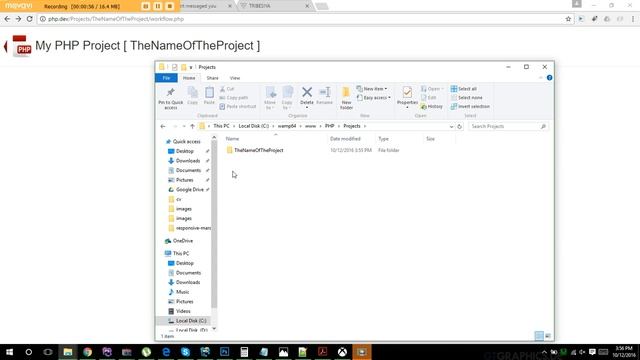This screenshot has height=360, width=640.
Task: Open Music under This PC
Action: pyautogui.click(x=182, y=292)
